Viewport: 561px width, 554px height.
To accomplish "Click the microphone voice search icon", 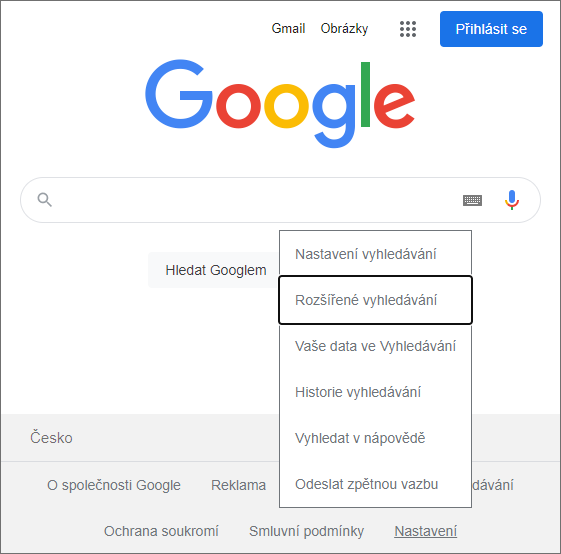I will pos(512,200).
